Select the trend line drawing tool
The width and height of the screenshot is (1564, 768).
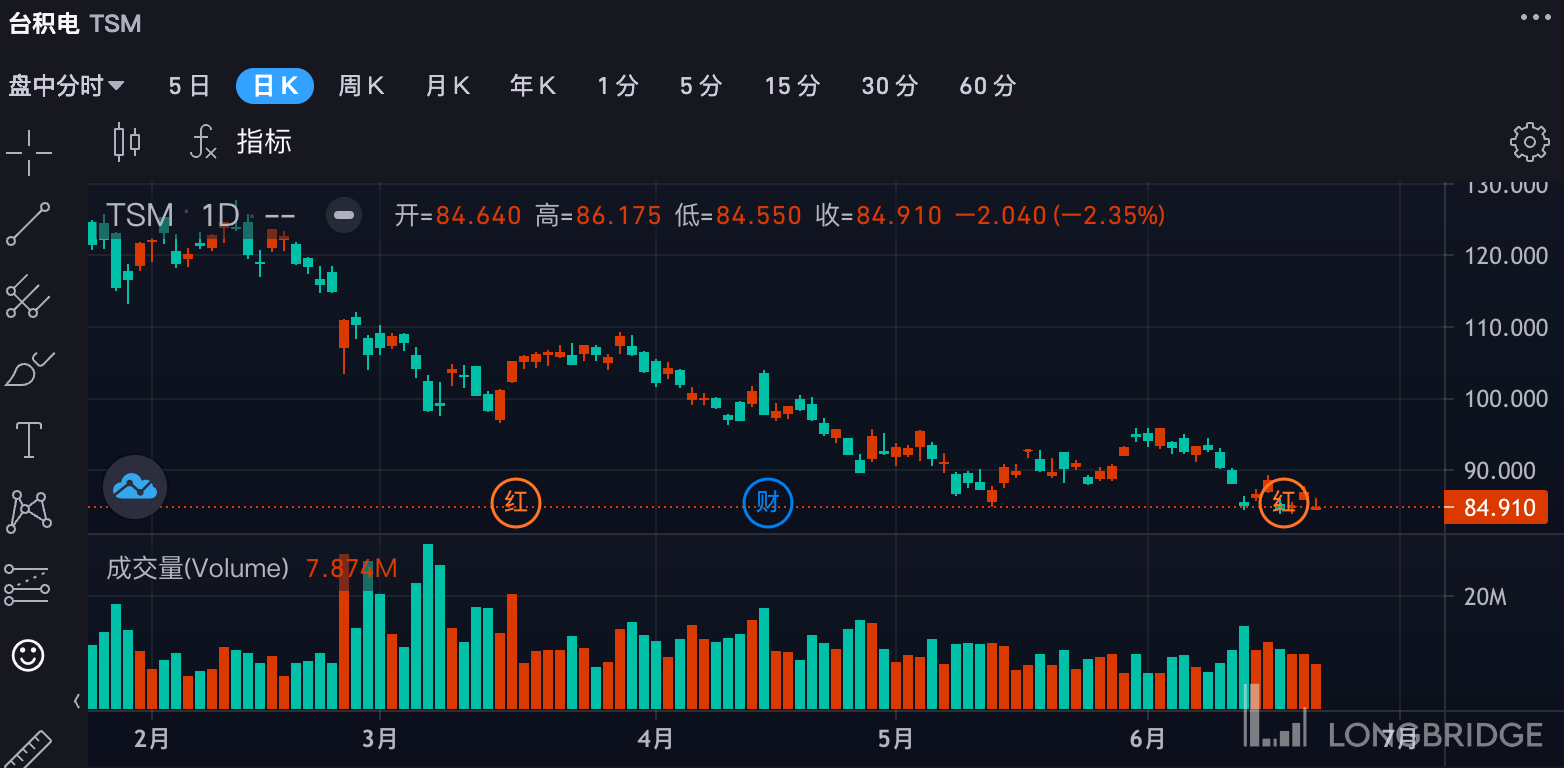(28, 224)
